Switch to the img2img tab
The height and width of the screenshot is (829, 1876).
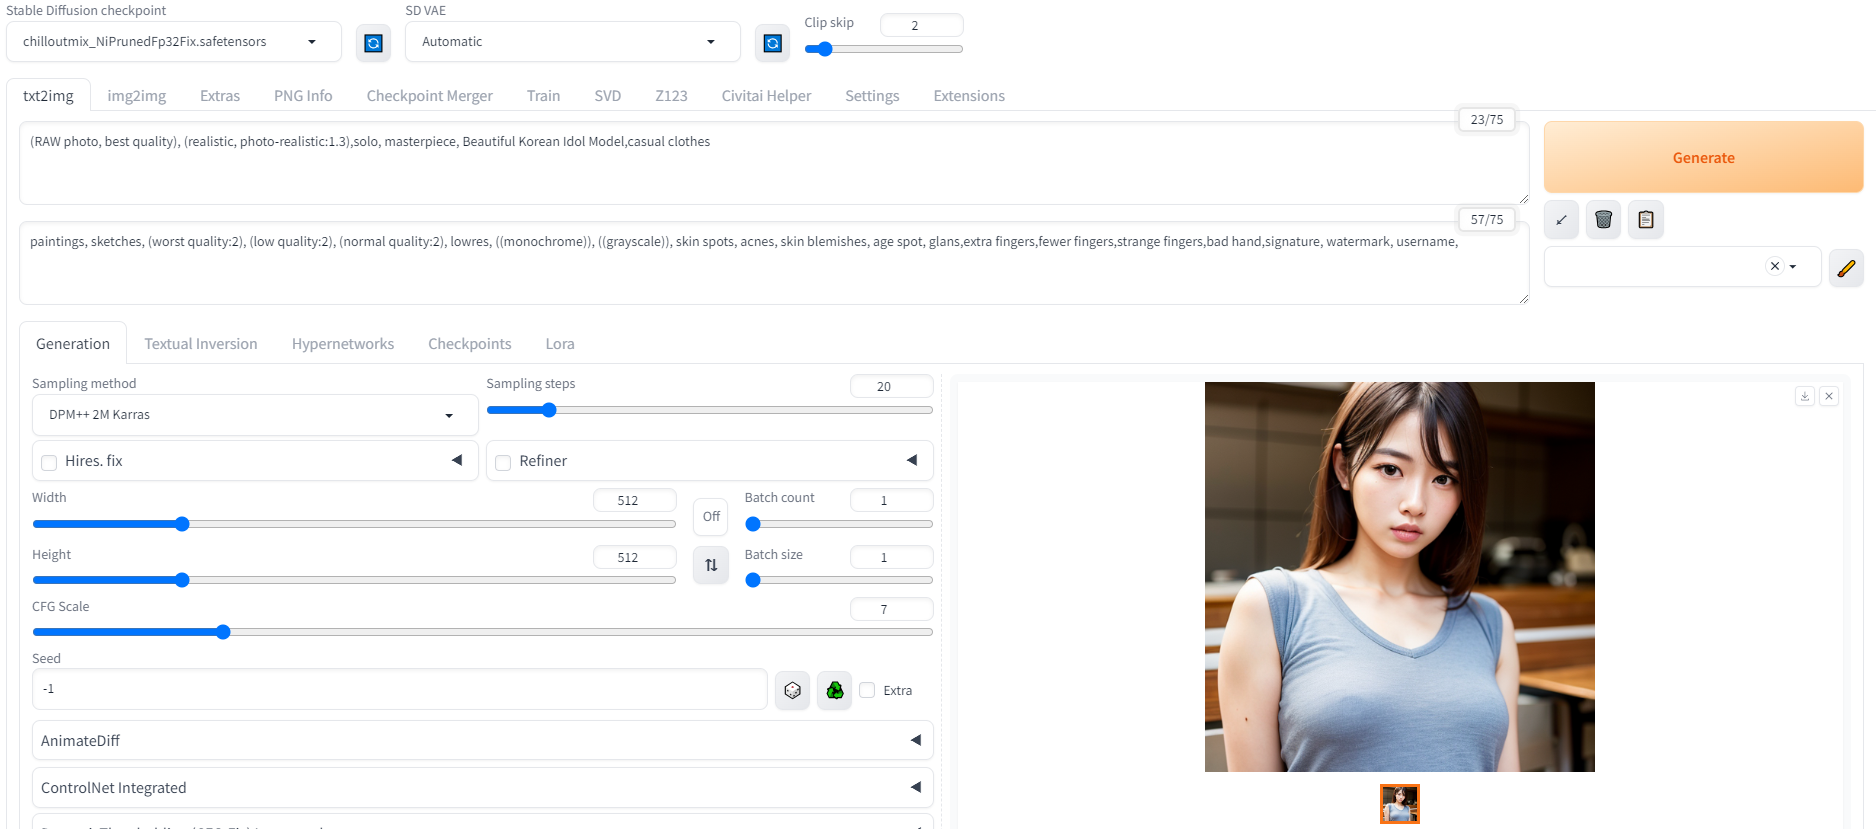click(137, 96)
